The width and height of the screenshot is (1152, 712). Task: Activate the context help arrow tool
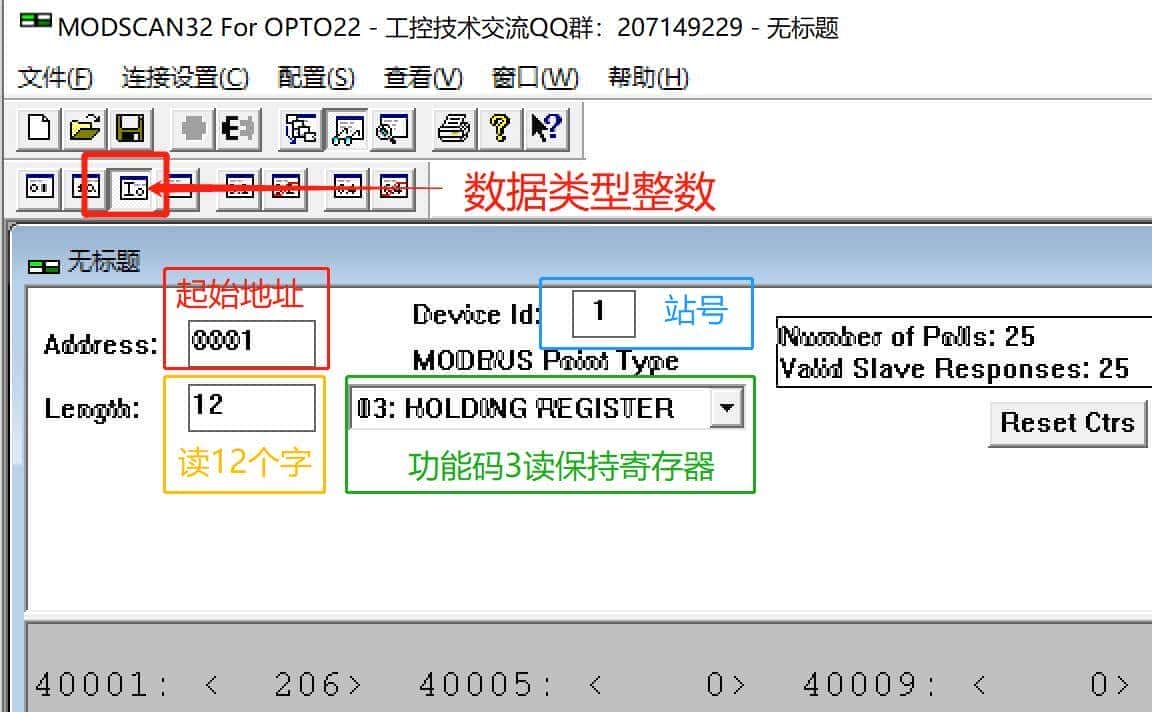(545, 128)
